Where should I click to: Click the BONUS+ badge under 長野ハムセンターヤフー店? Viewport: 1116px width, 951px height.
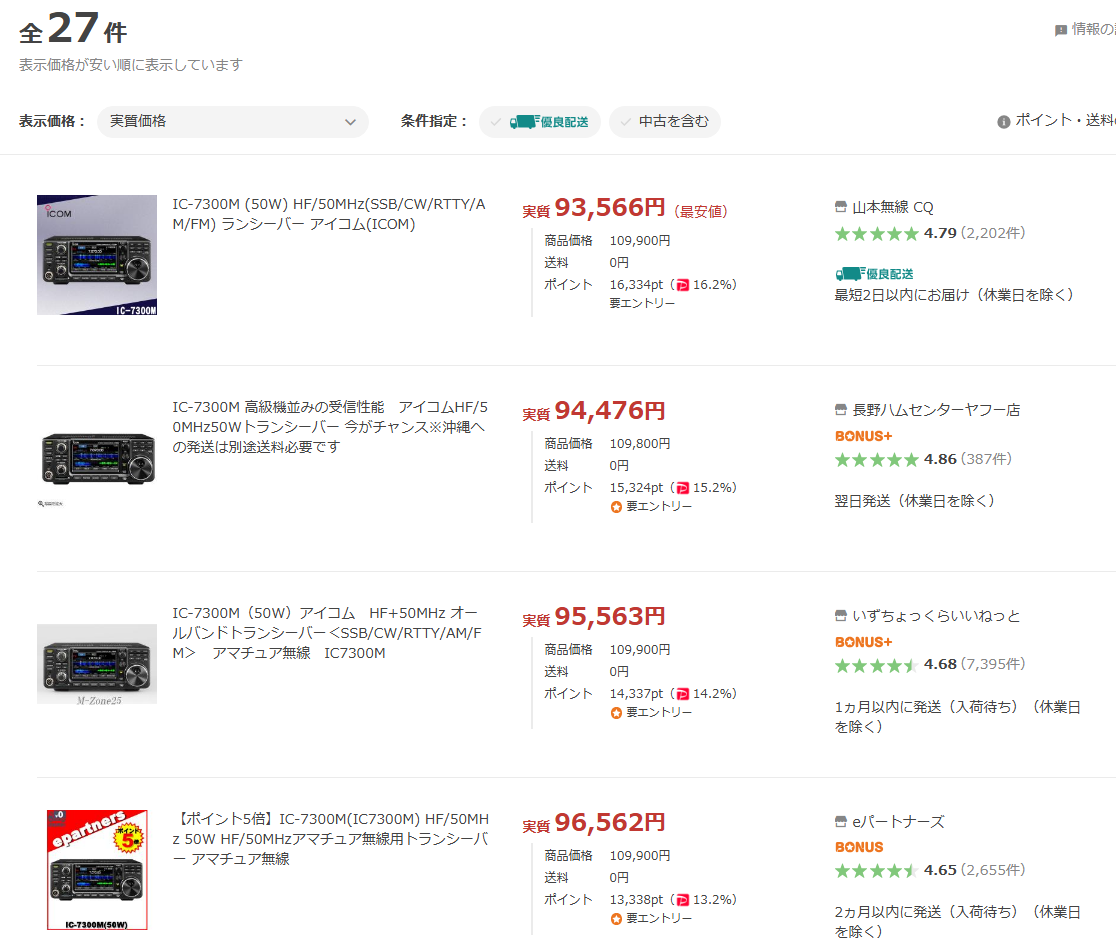[863, 436]
